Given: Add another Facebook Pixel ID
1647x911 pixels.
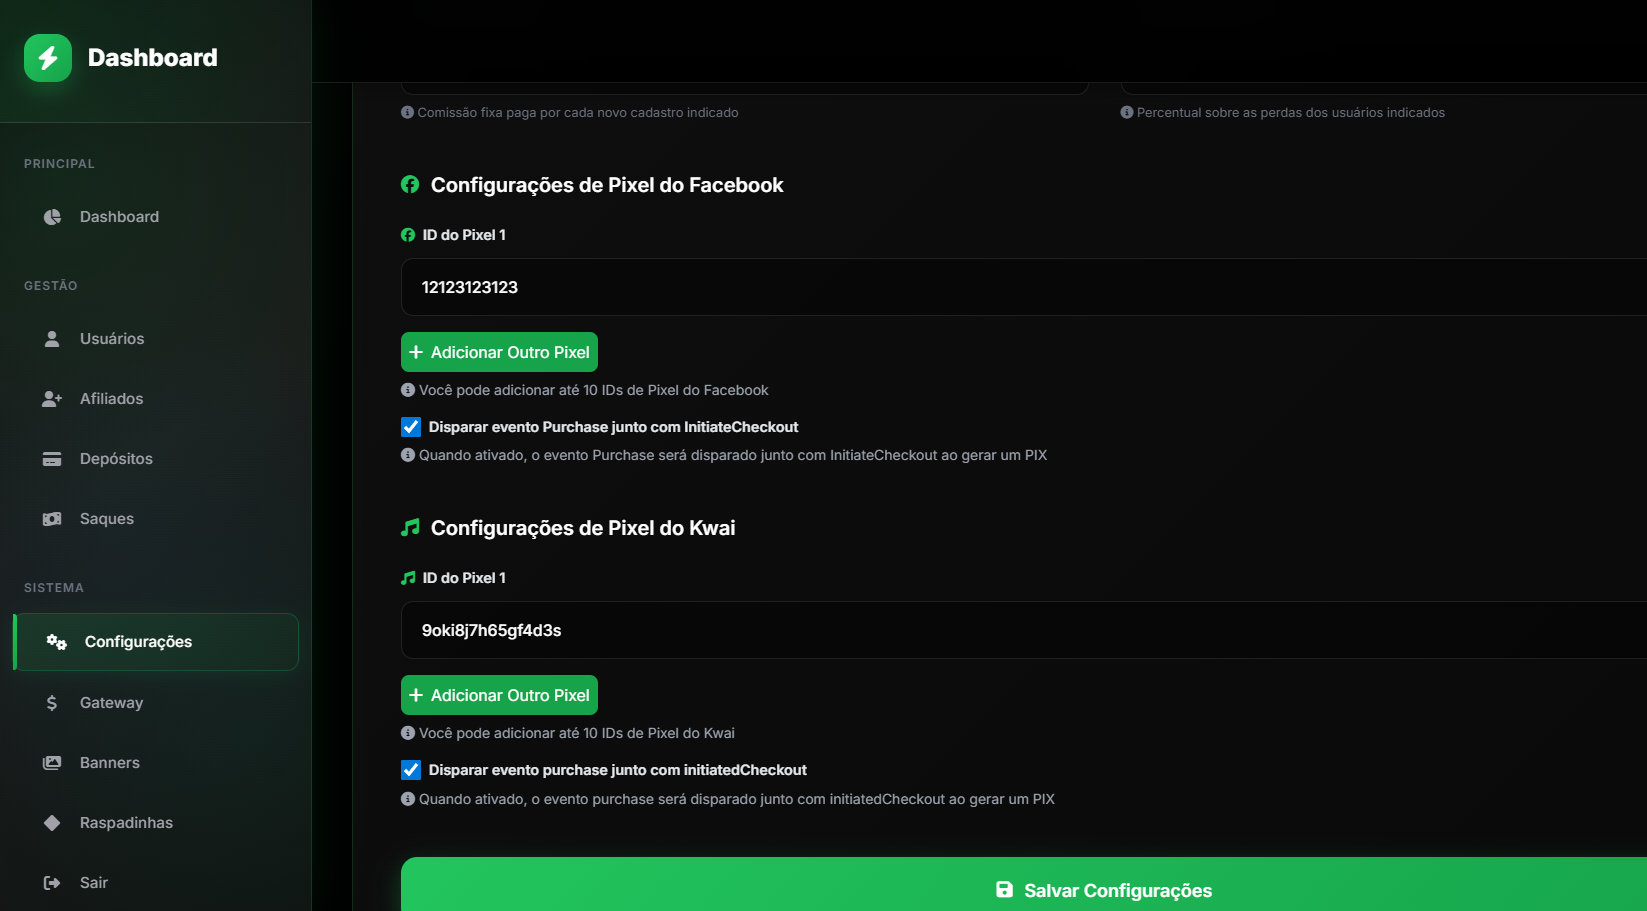Looking at the screenshot, I should [499, 352].
